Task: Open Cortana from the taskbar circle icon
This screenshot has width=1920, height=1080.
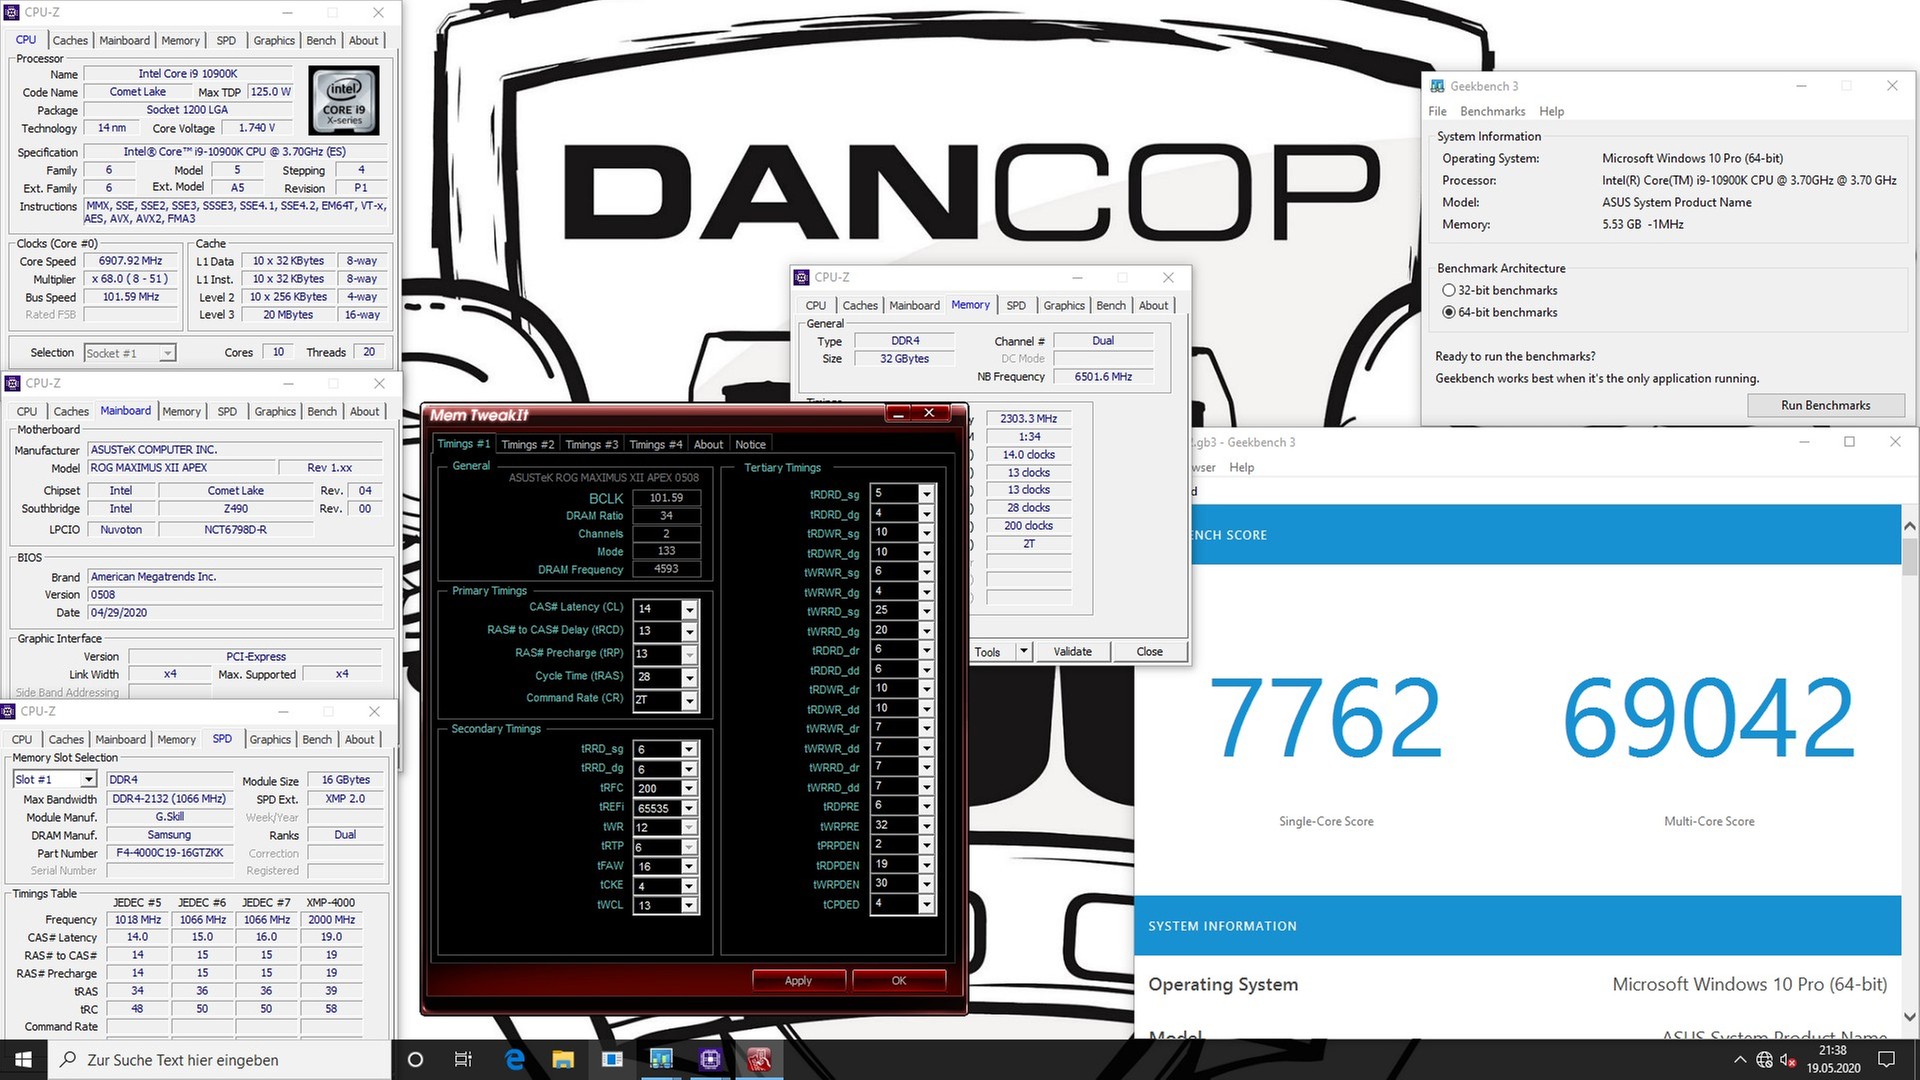Action: point(416,1059)
